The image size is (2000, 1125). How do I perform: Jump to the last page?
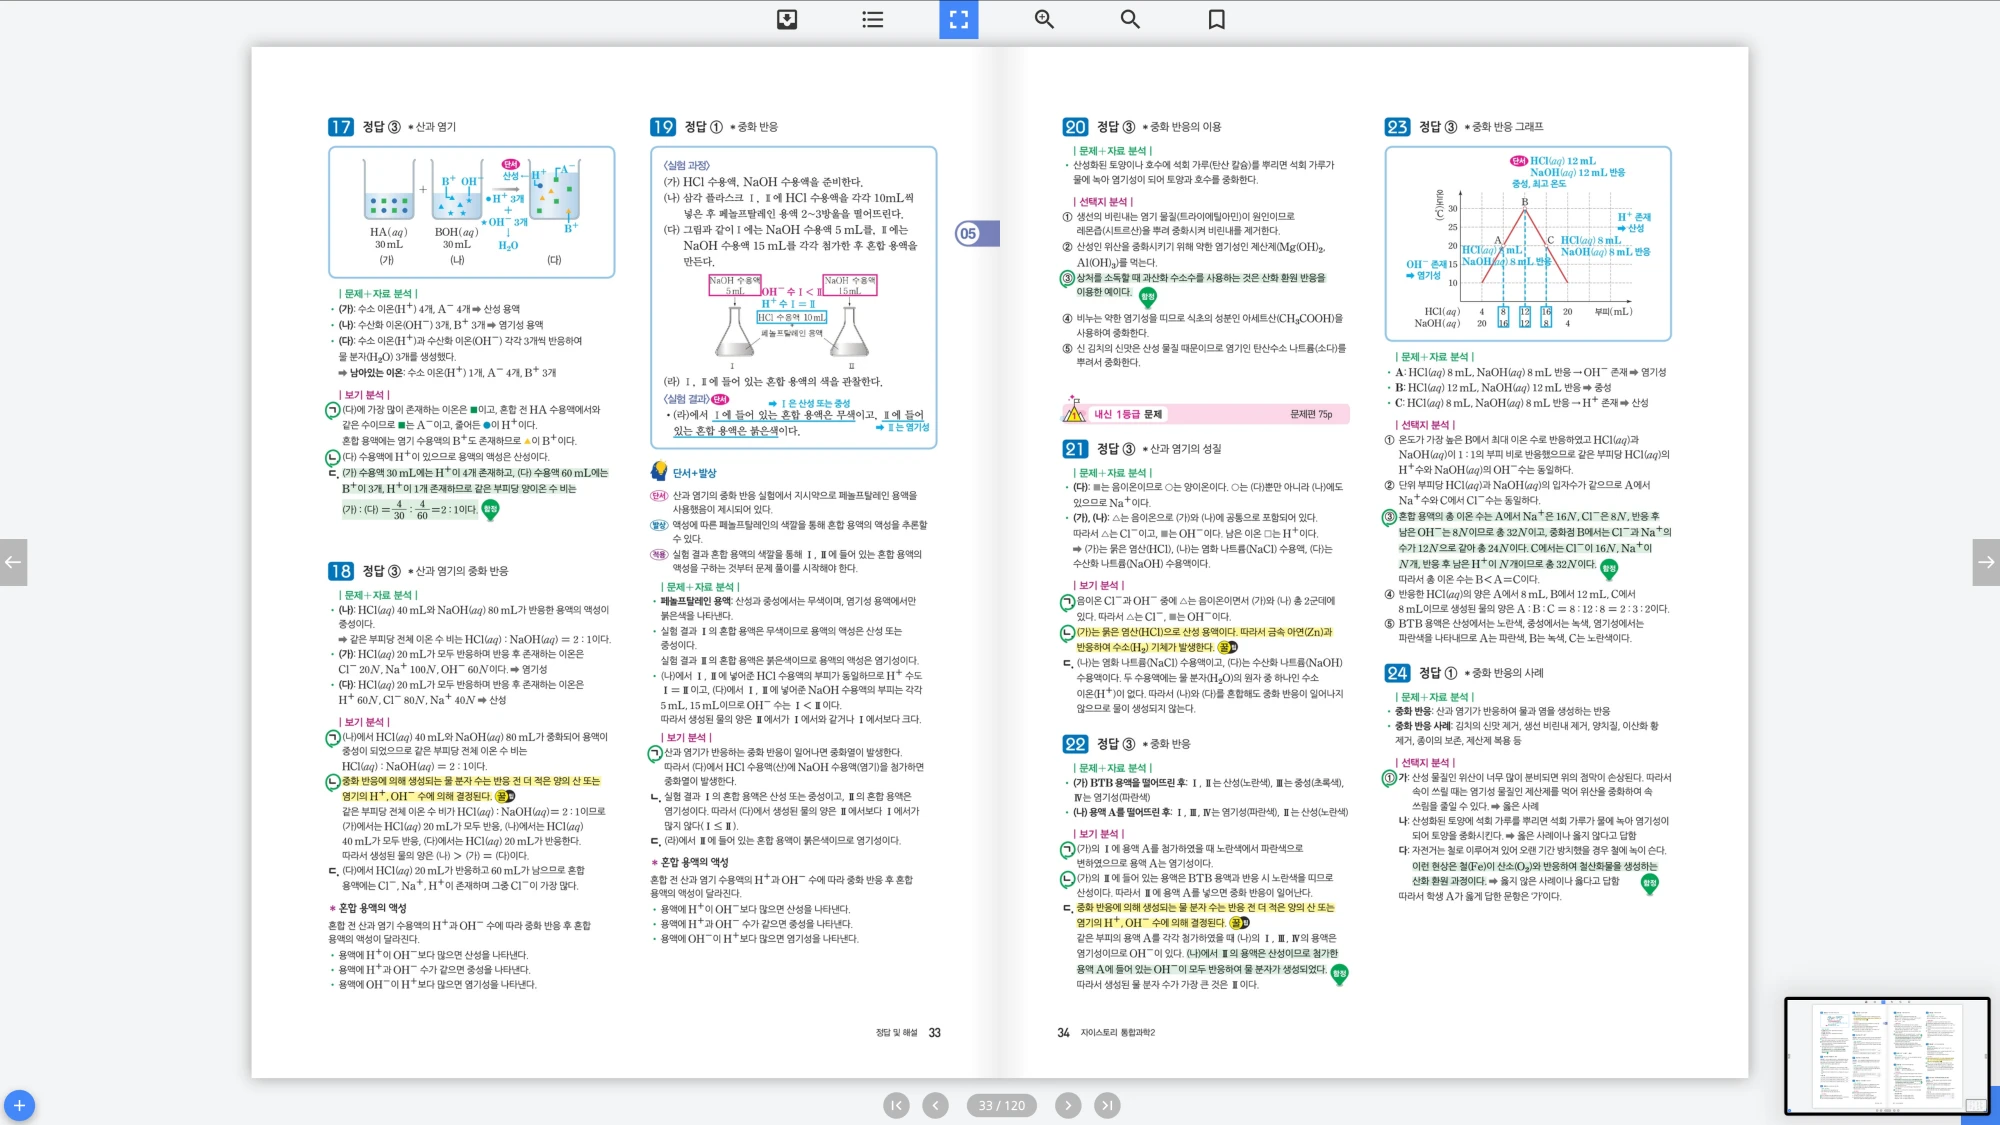(x=1107, y=1105)
